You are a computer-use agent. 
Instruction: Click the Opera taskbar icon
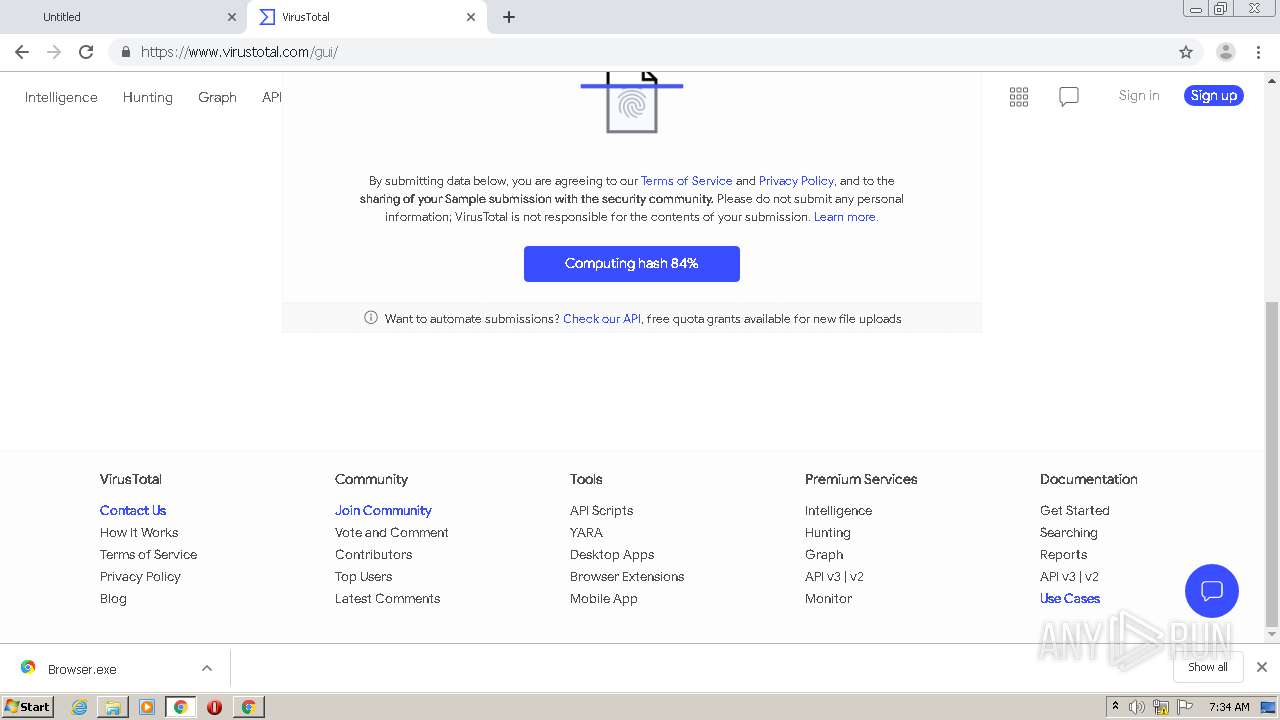[x=214, y=707]
